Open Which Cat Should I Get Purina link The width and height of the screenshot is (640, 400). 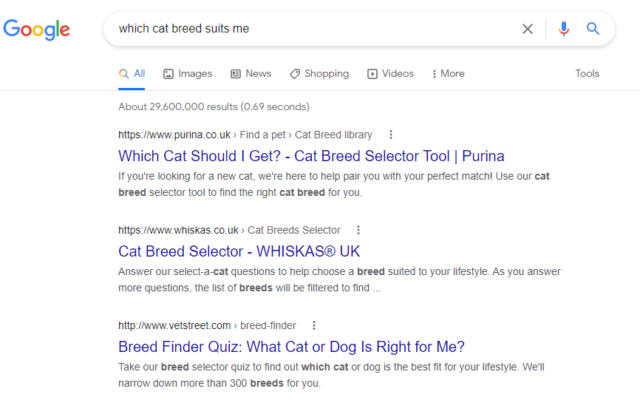pos(311,156)
